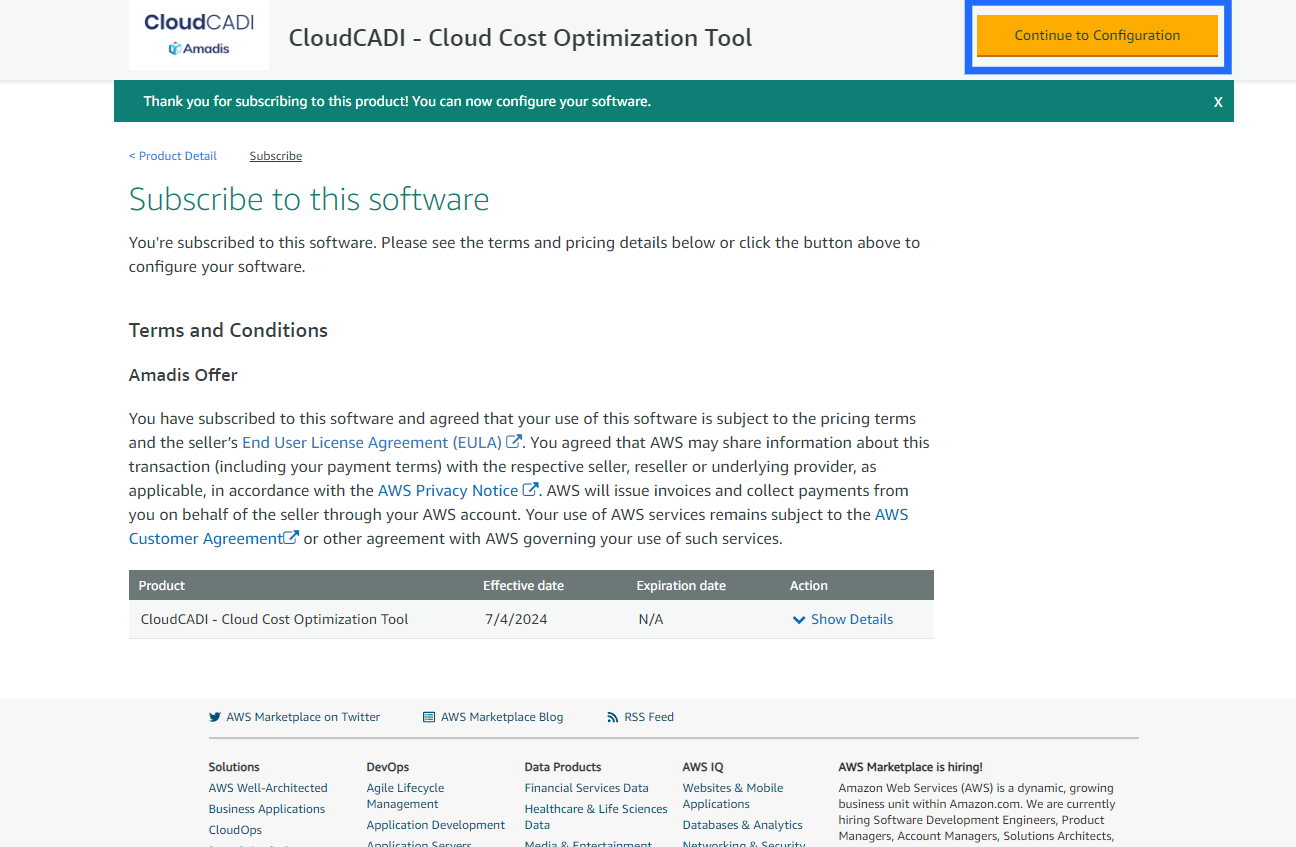Dismiss the green subscription banner
This screenshot has width=1296, height=847.
(1218, 102)
